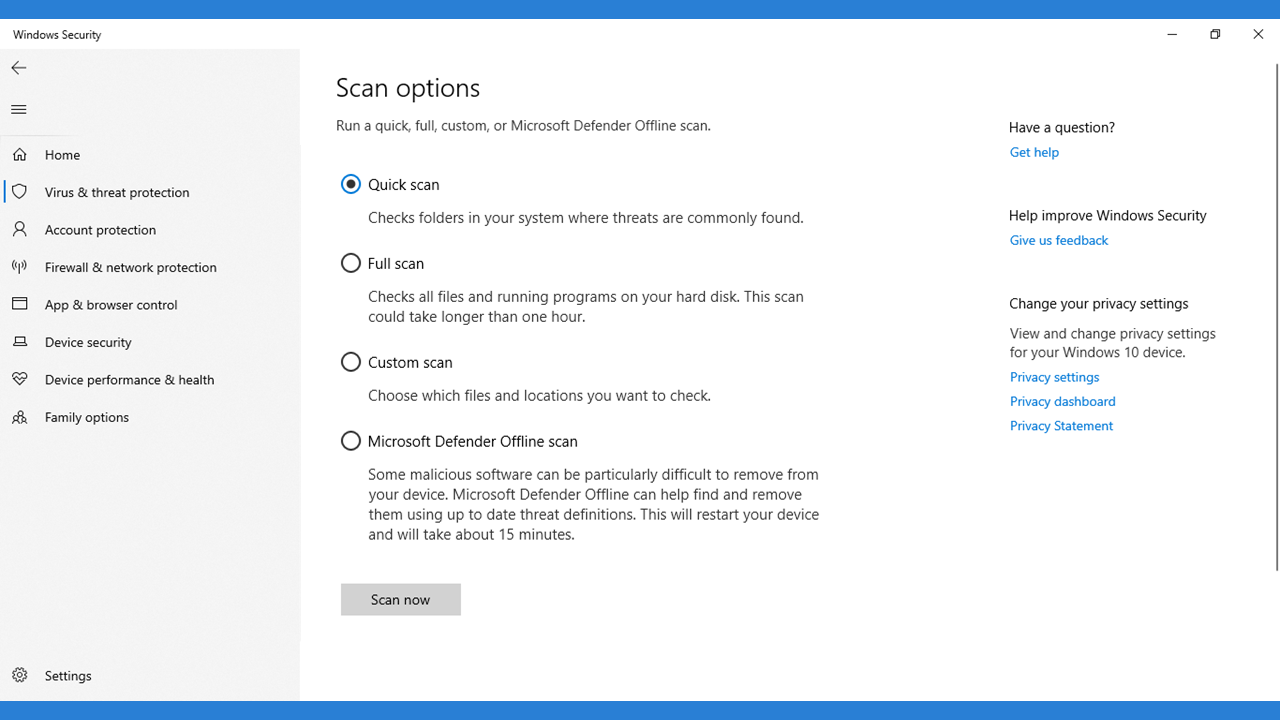Click the Account protection person icon
The width and height of the screenshot is (1280, 720).
(x=19, y=229)
